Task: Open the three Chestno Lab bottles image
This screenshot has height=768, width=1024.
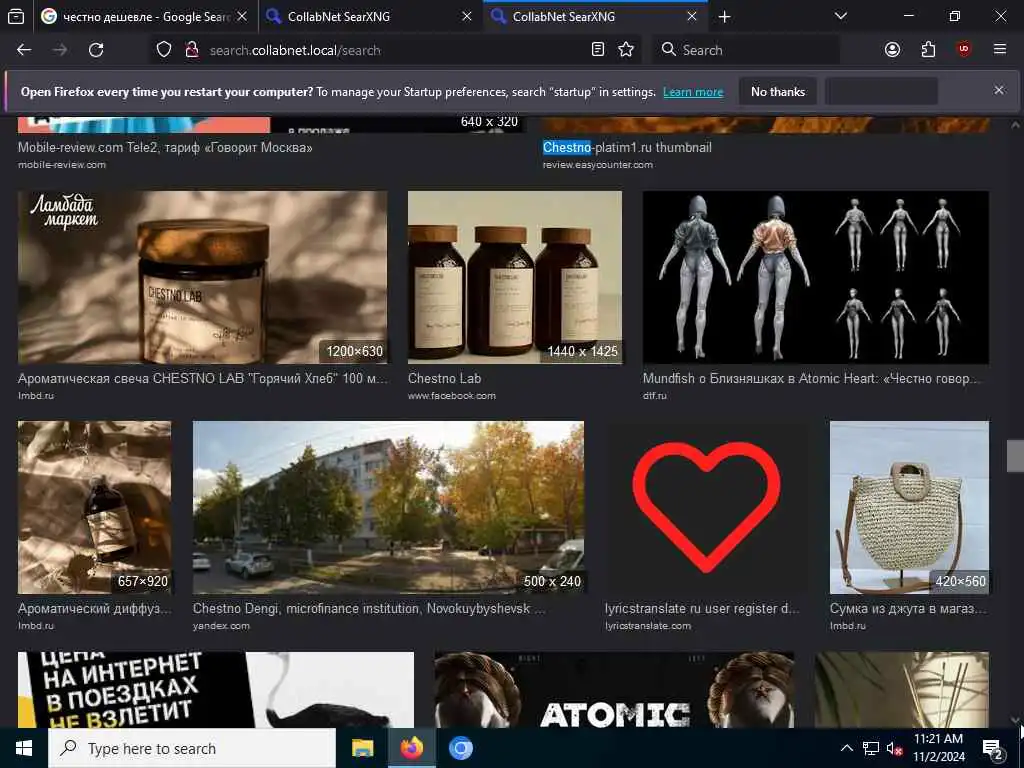Action: click(x=515, y=277)
